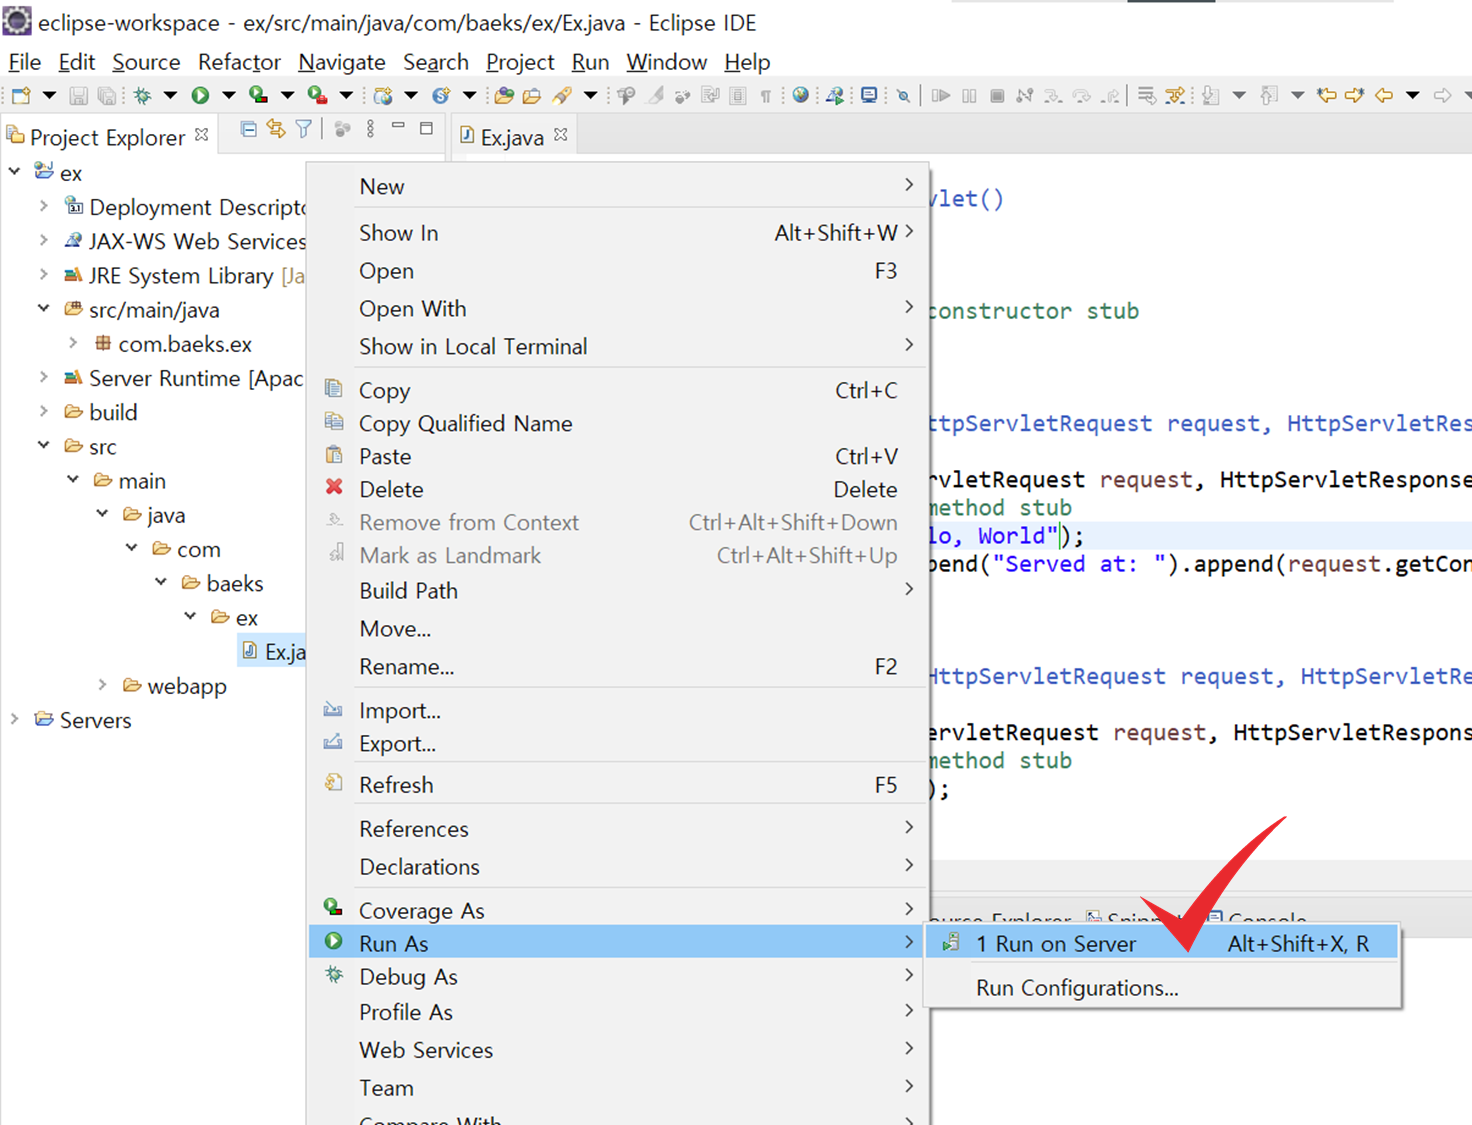
Task: Click Open With in context menu
Action: click(619, 309)
